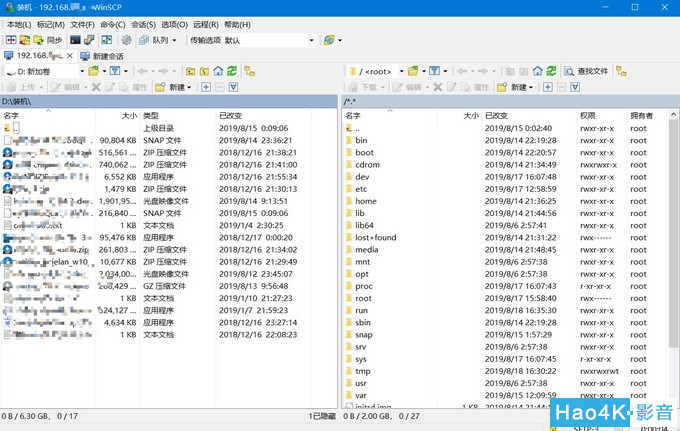This screenshot has height=431, width=680.
Task: Open in PuTTY icon
Action: pyautogui.click(x=89, y=40)
